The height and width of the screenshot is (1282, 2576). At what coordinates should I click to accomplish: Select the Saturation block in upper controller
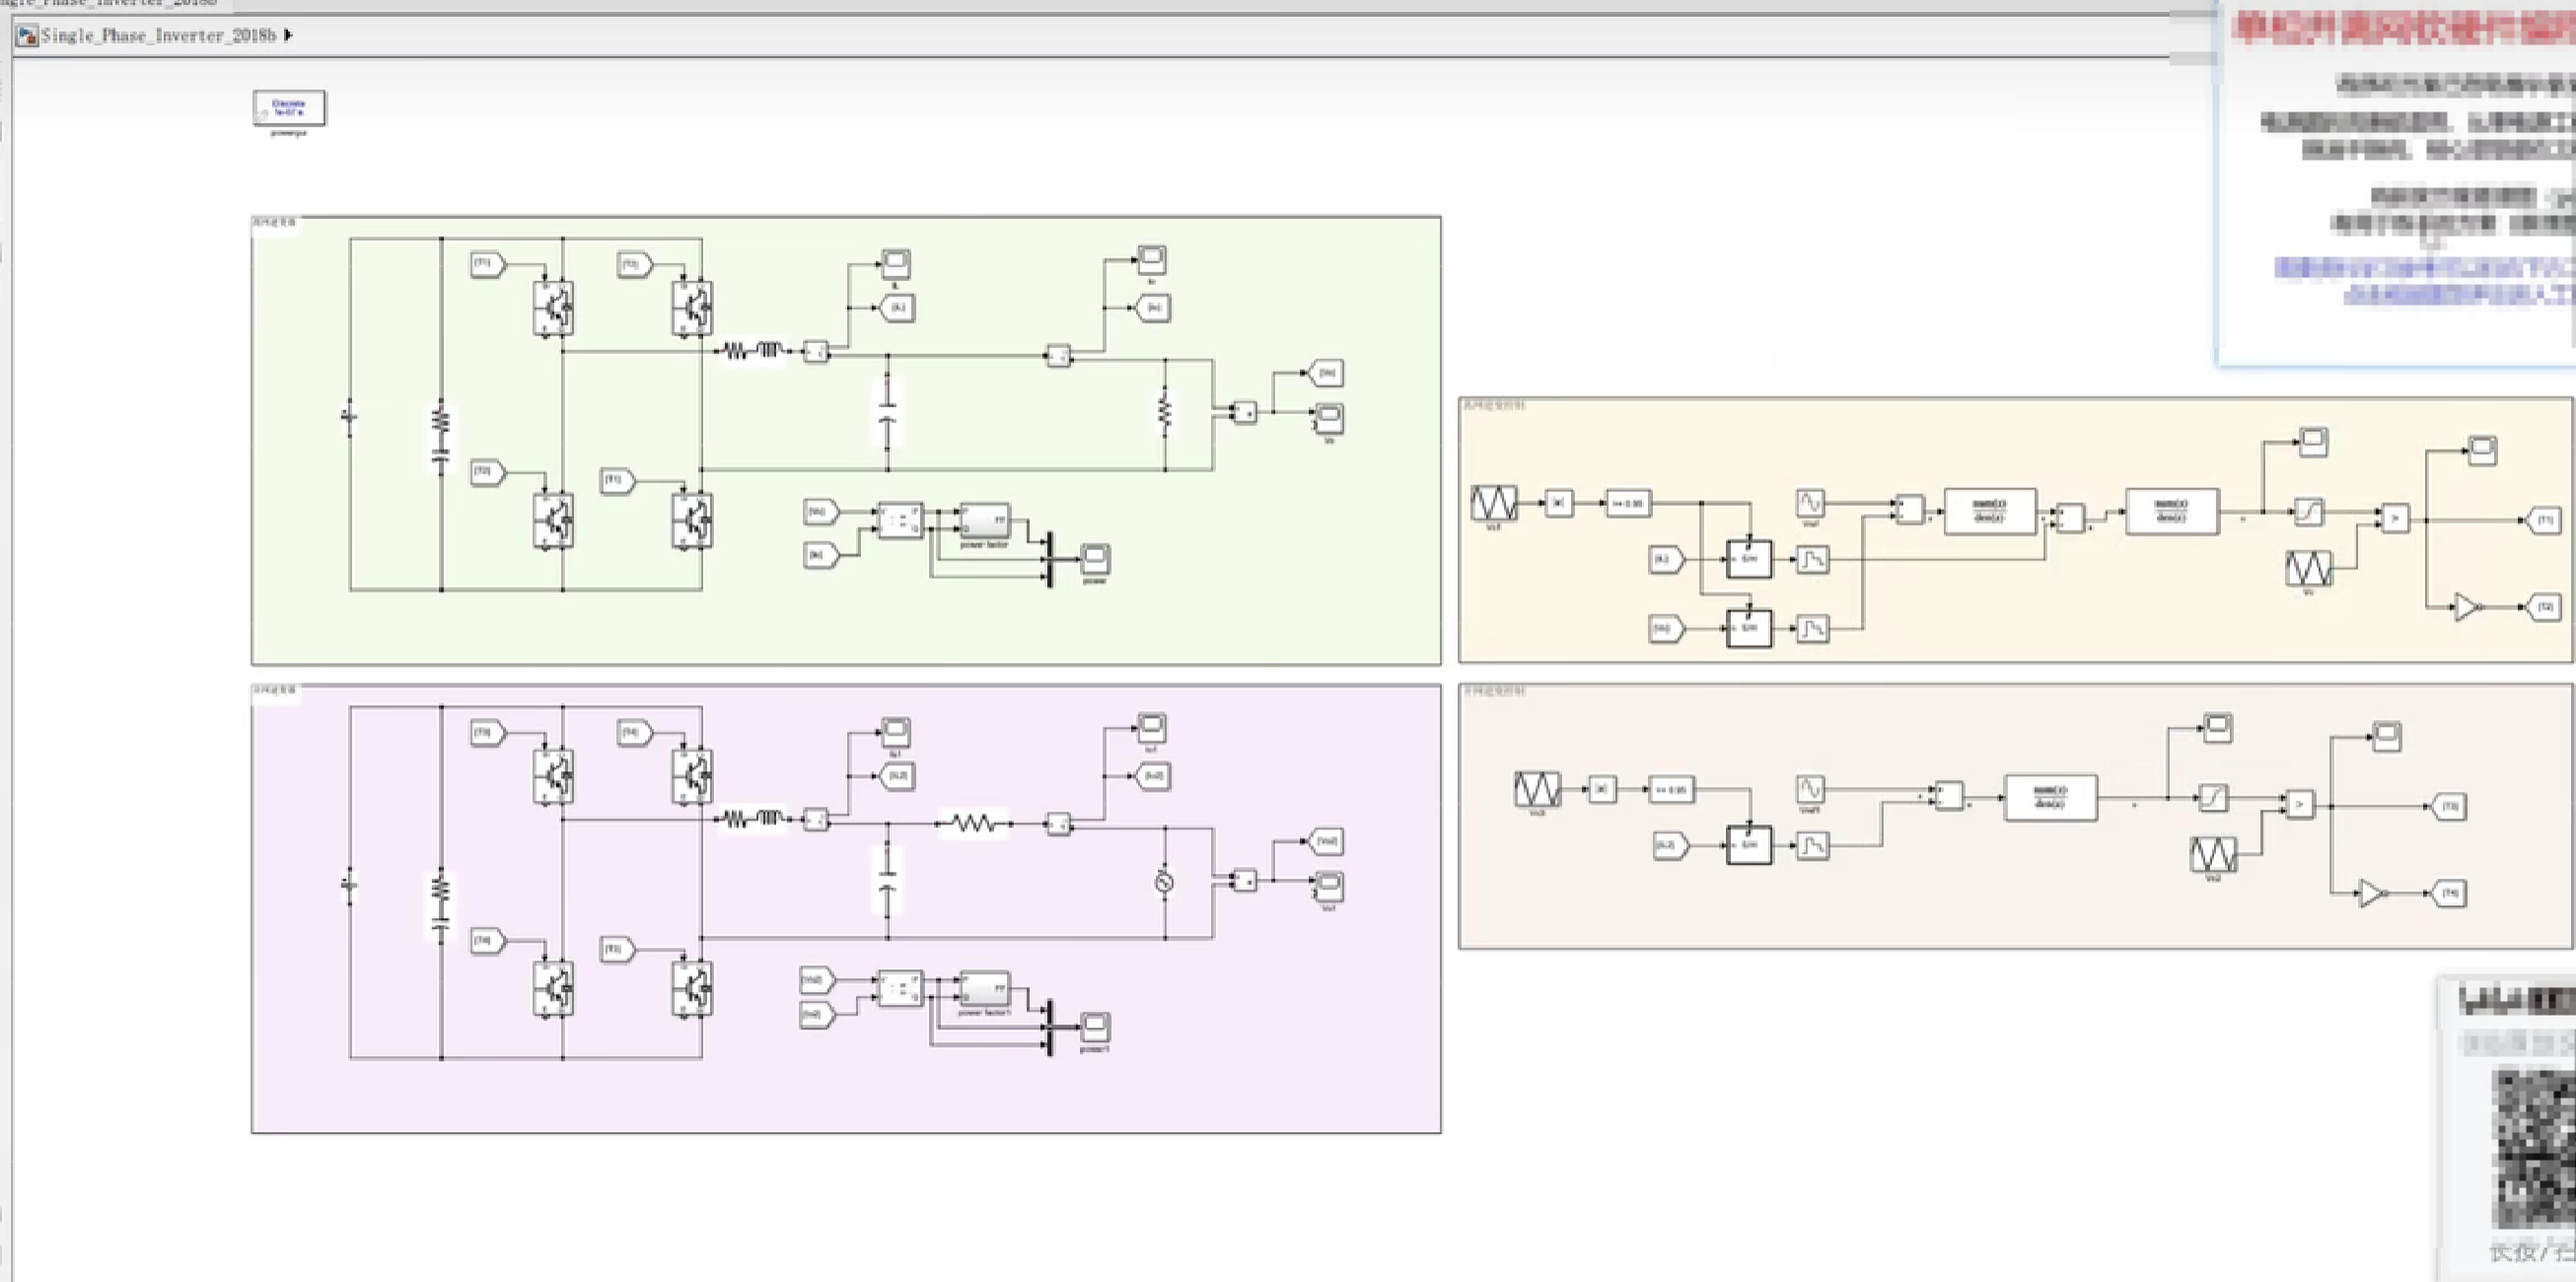(2308, 512)
